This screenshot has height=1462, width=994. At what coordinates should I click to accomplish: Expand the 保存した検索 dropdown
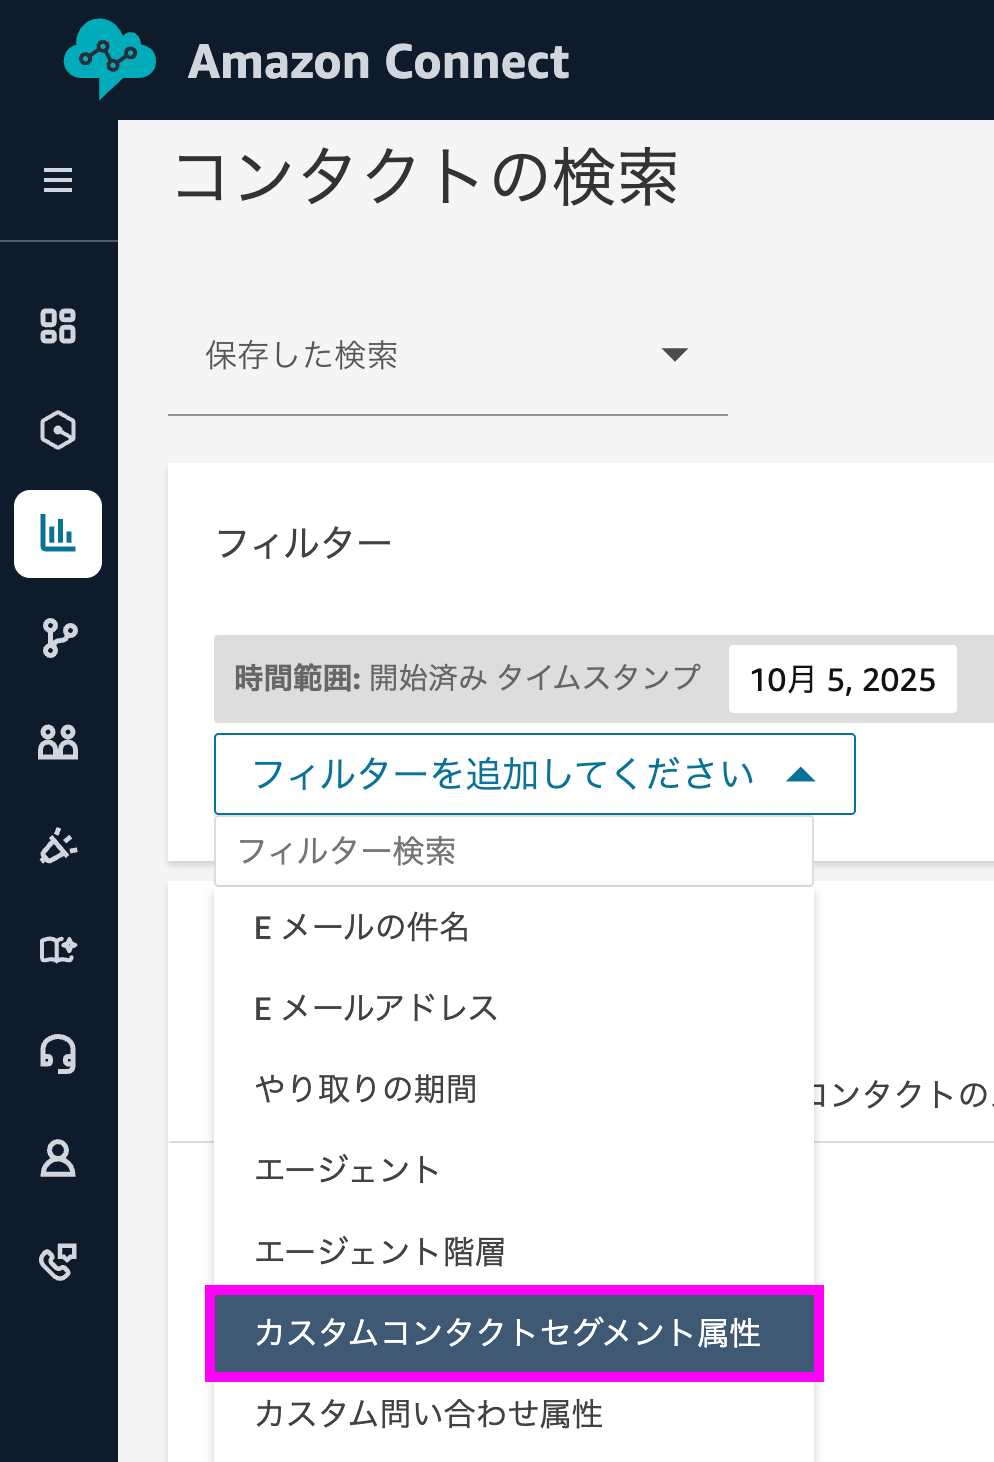(448, 355)
